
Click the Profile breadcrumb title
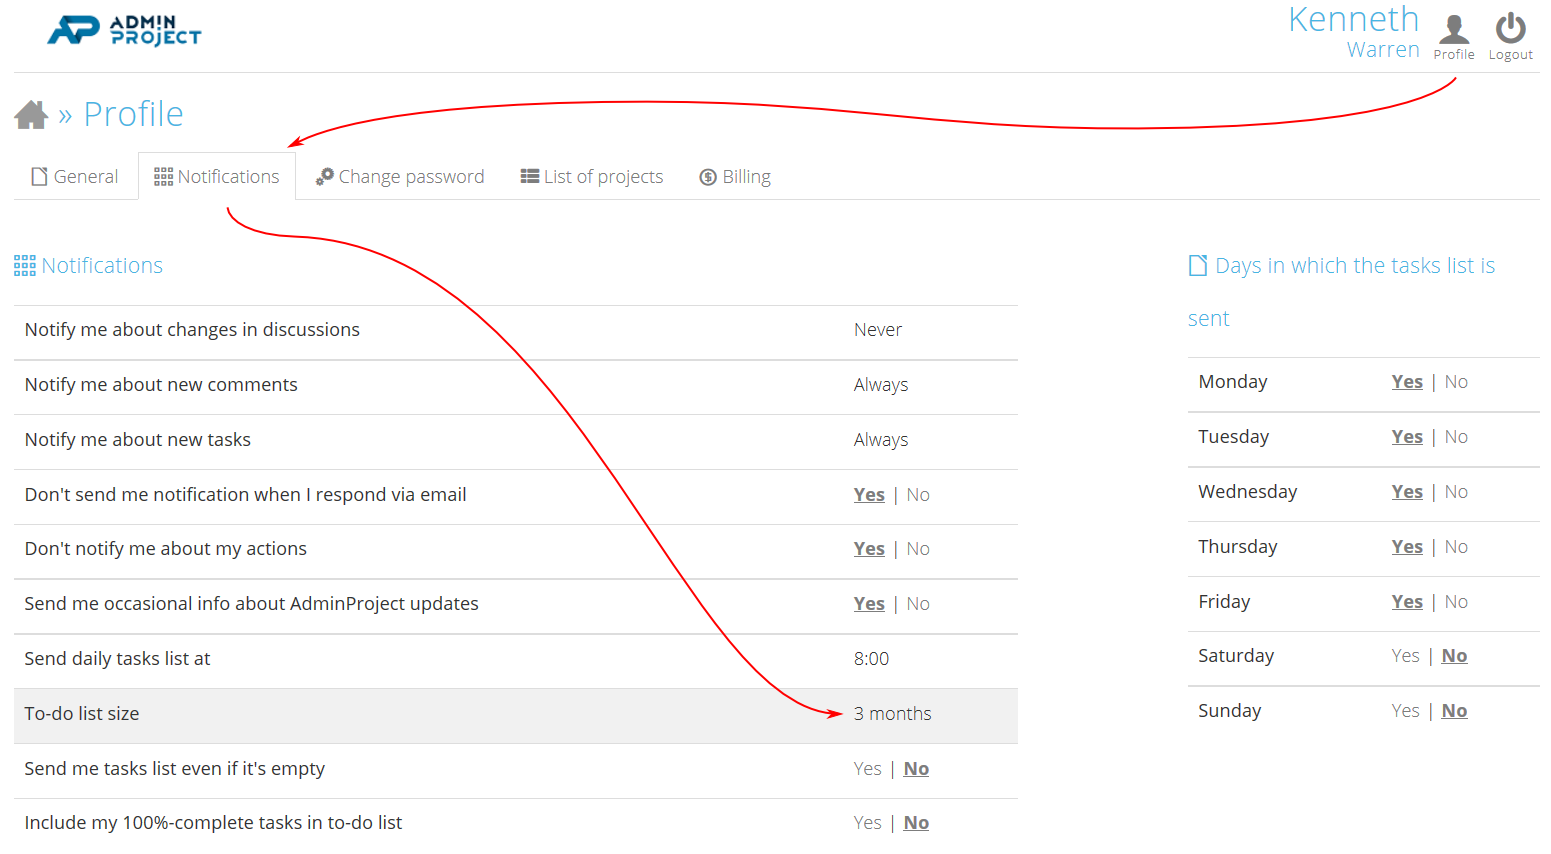click(x=134, y=115)
